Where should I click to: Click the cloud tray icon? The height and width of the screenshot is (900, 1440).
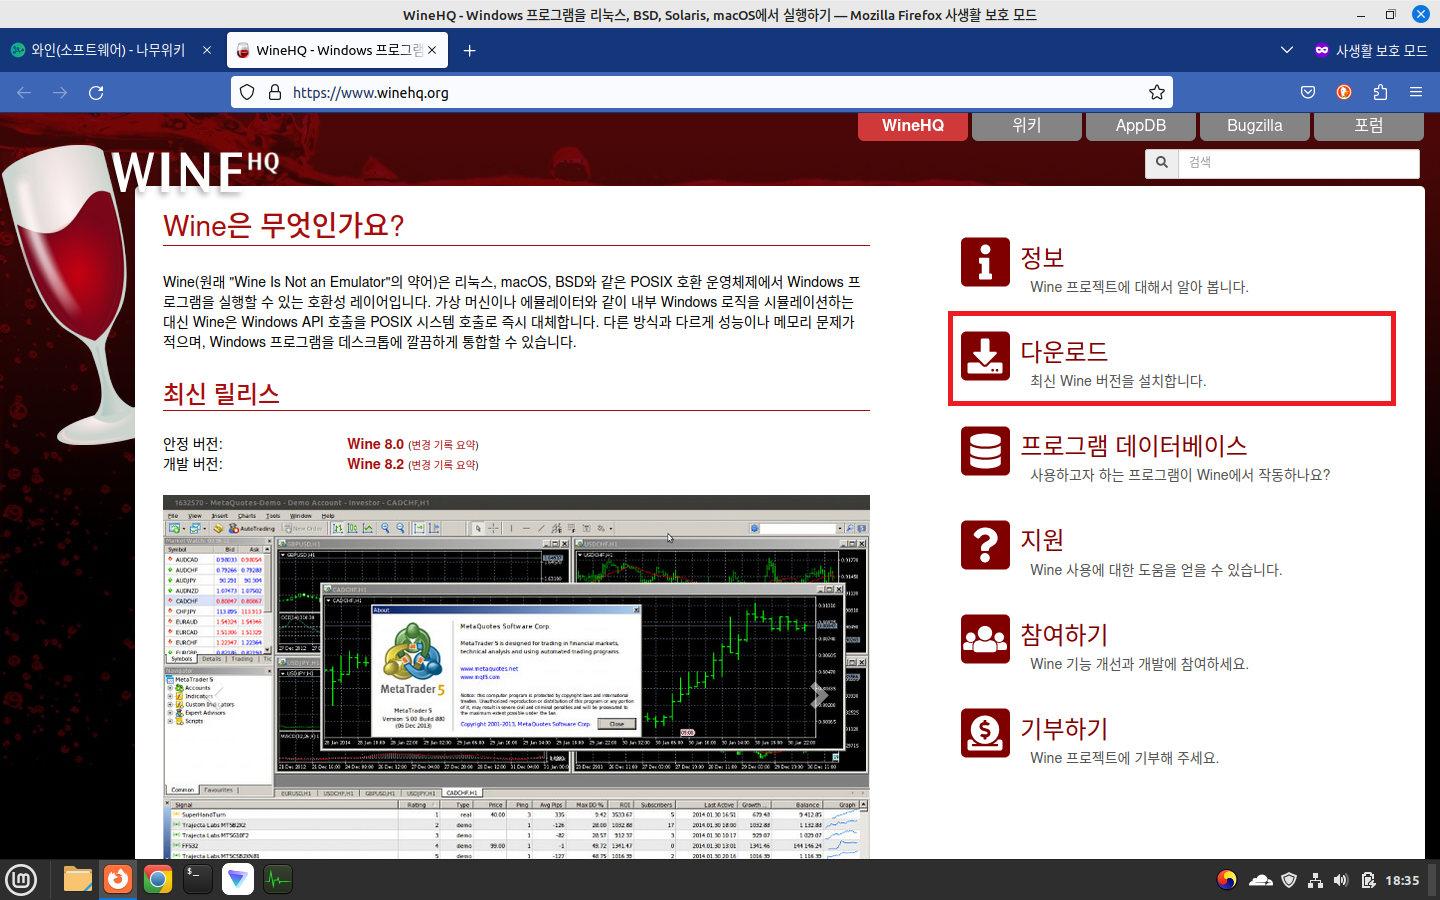click(x=1260, y=880)
